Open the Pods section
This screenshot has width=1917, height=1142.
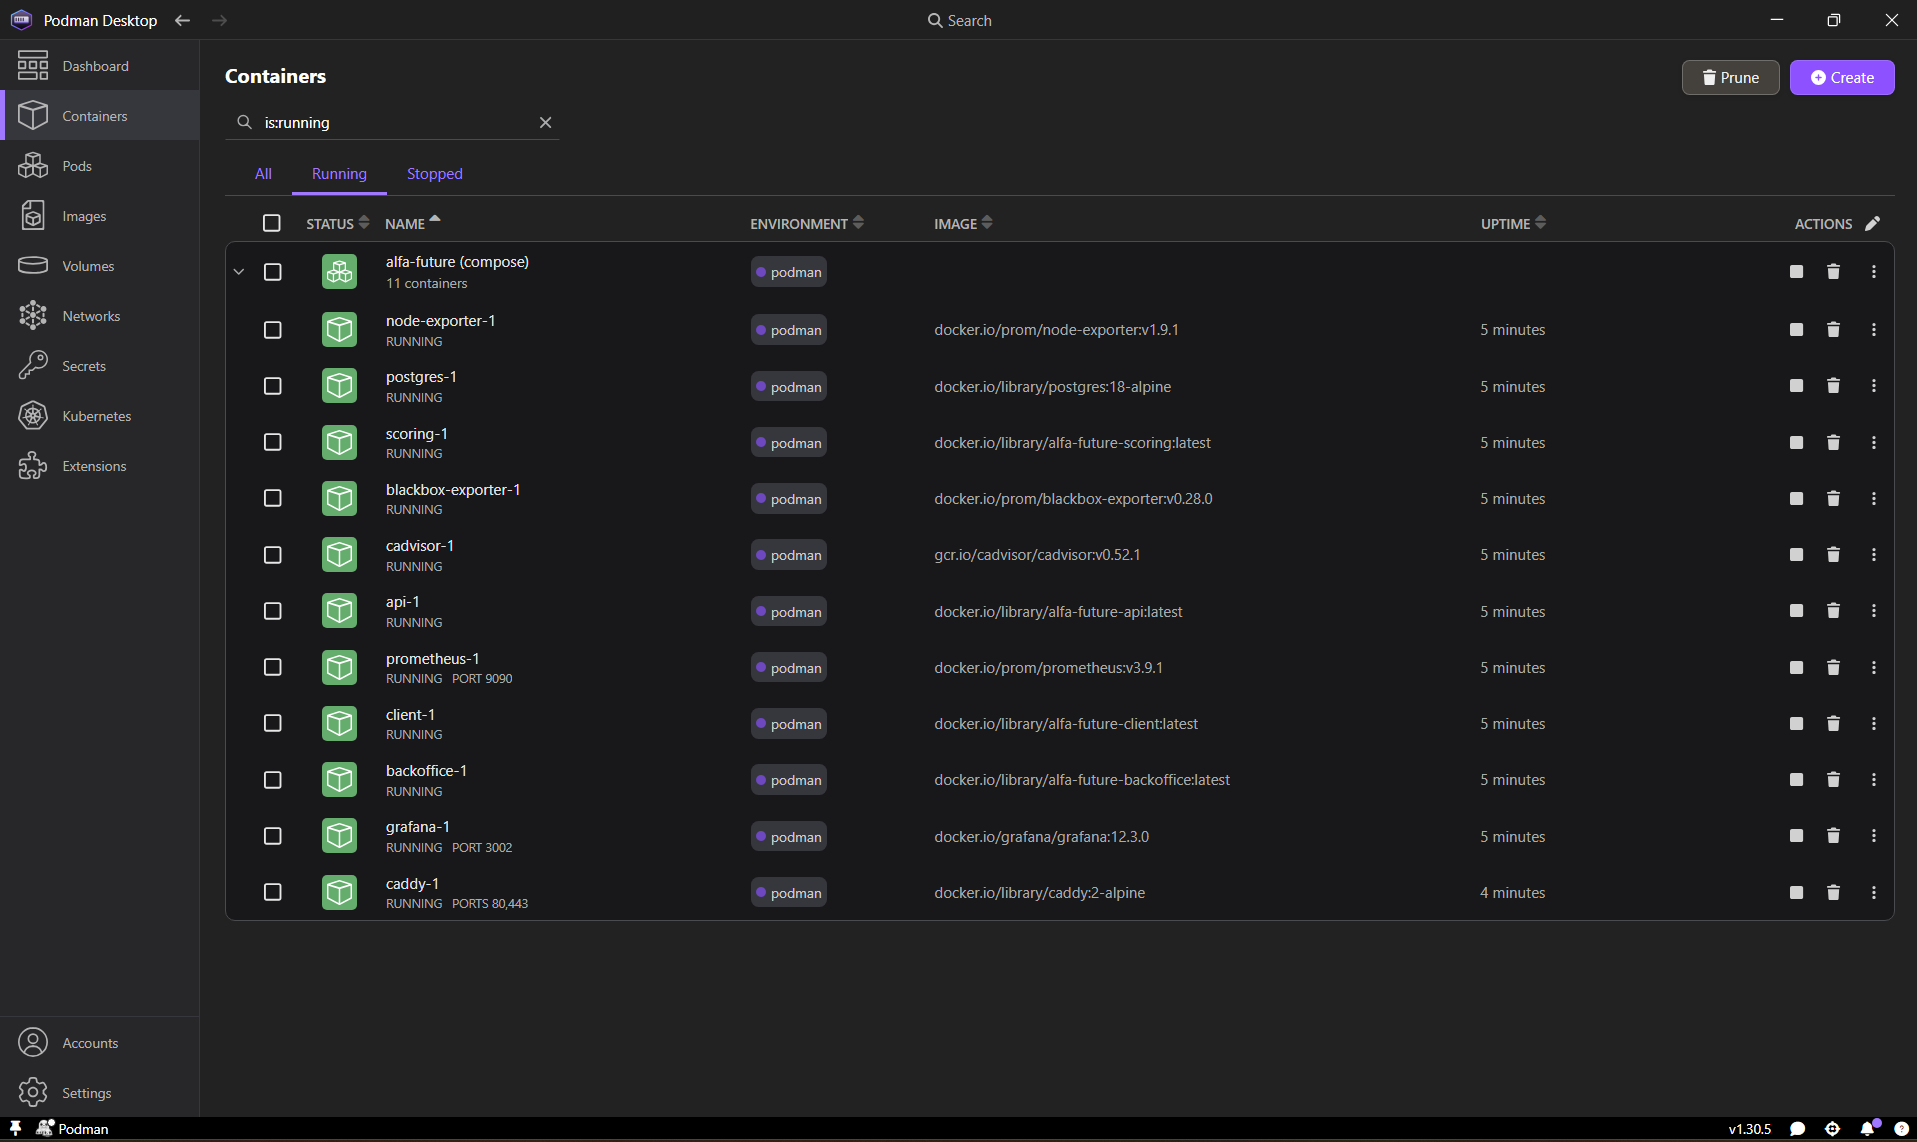99,166
